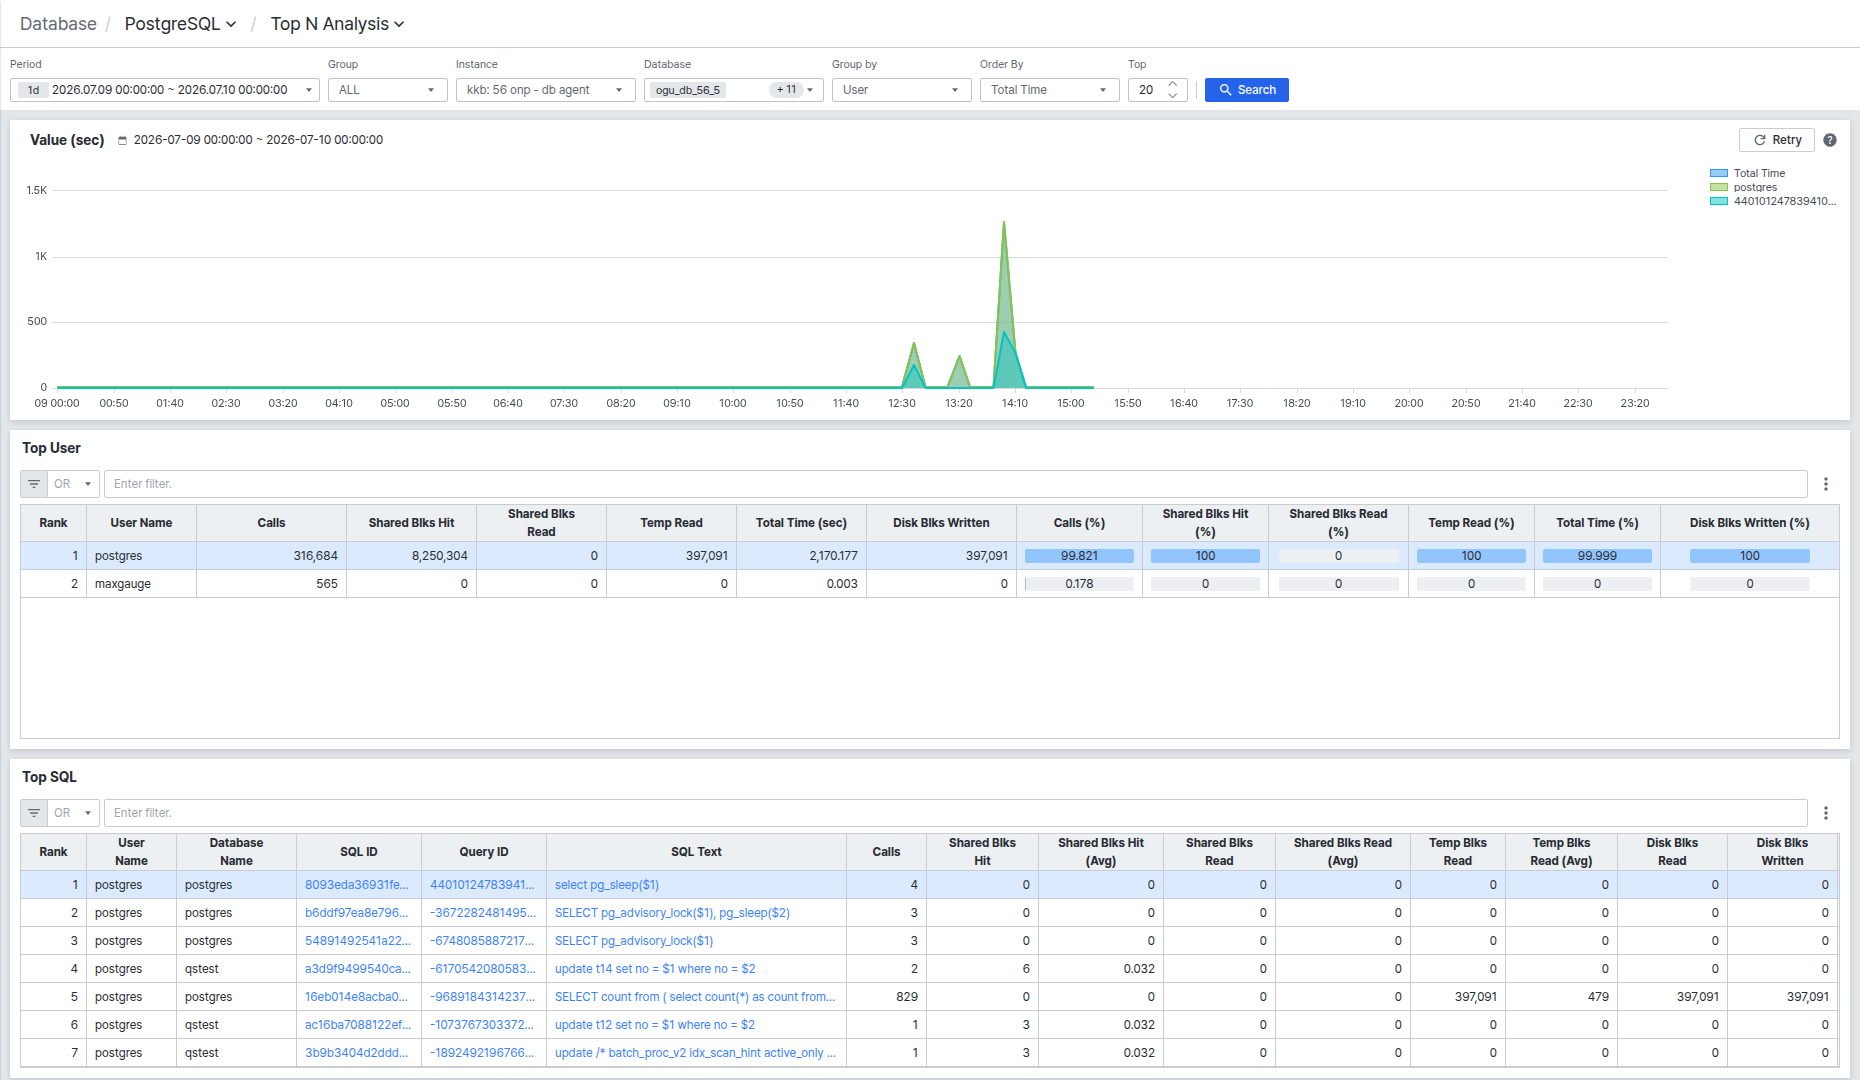This screenshot has height=1080, width=1860.
Task: Open the Top N Analysis breadcrumb menu
Action: click(337, 24)
